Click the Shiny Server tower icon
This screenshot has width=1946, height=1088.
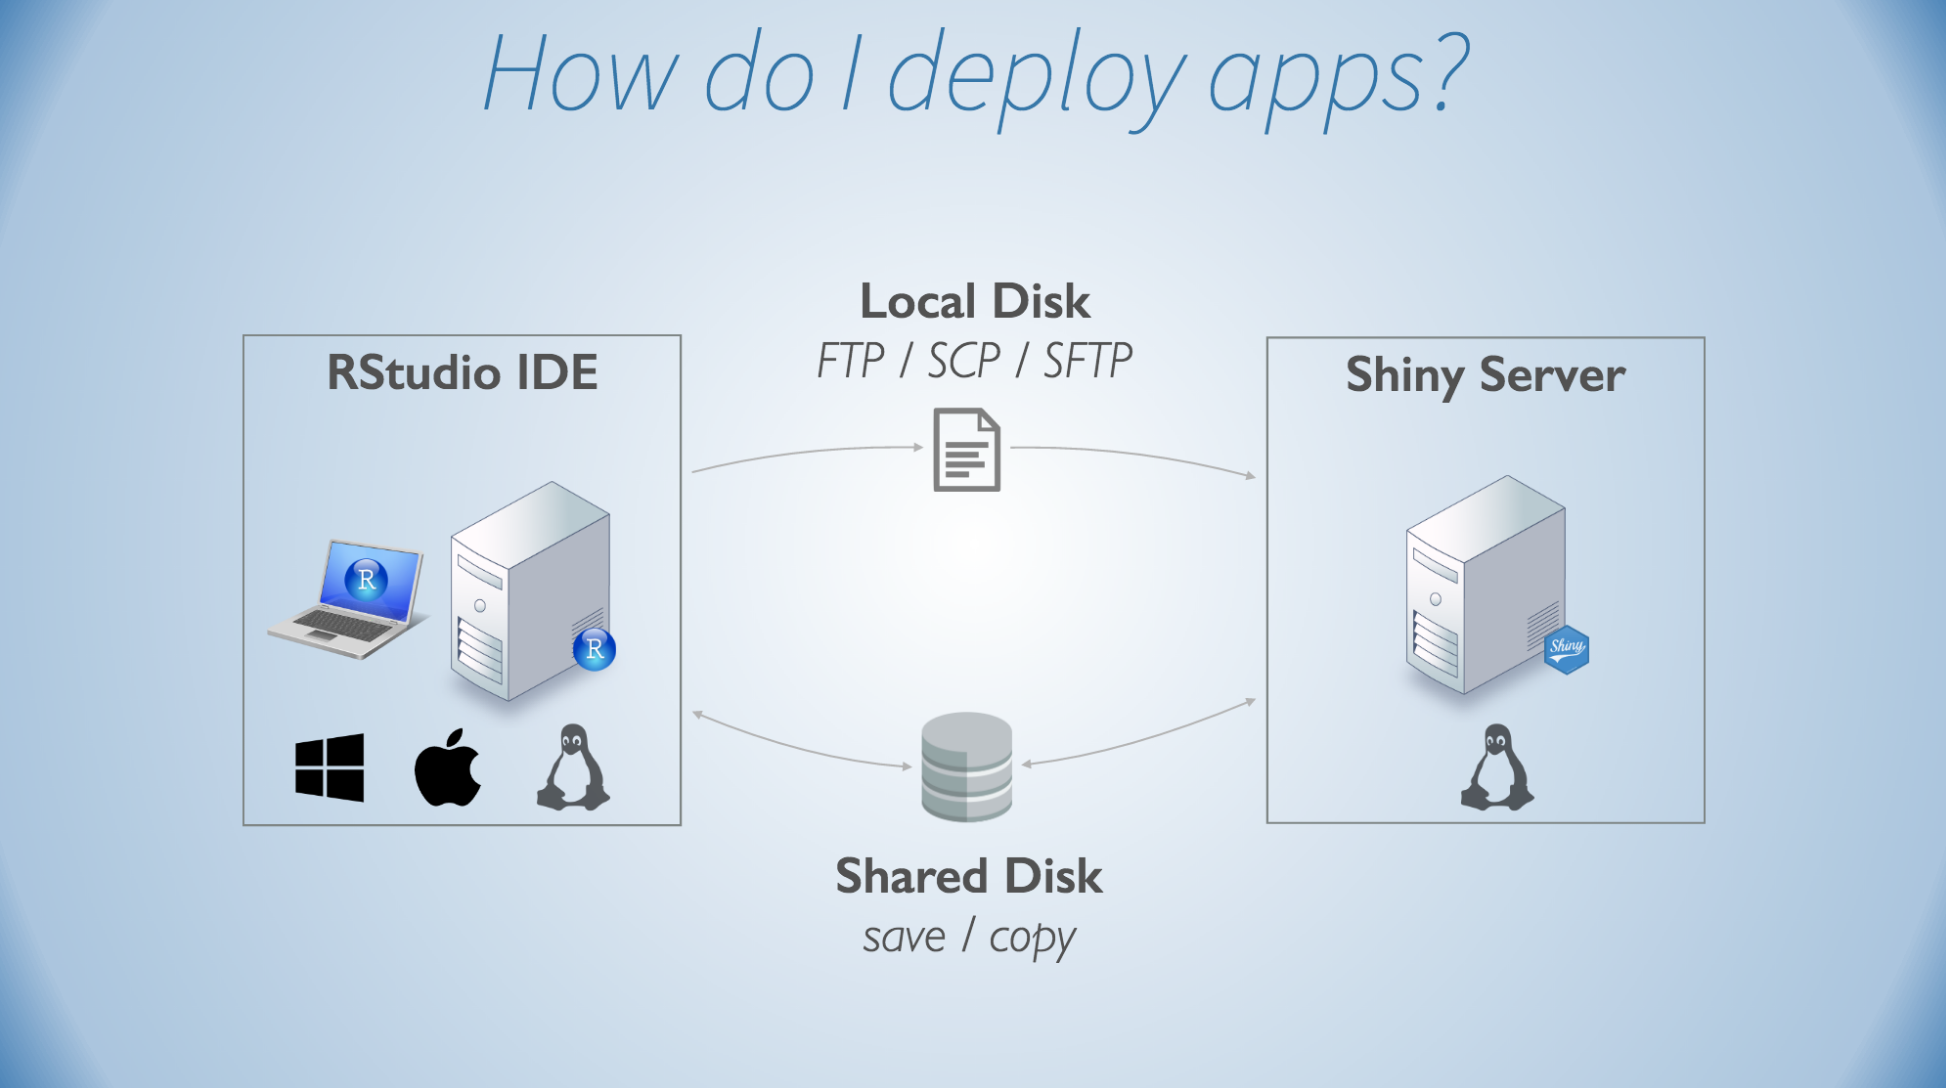1485,585
